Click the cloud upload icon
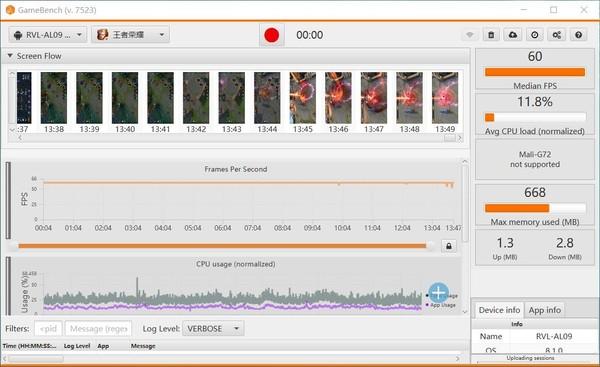This screenshot has height=367, width=600. coord(513,35)
